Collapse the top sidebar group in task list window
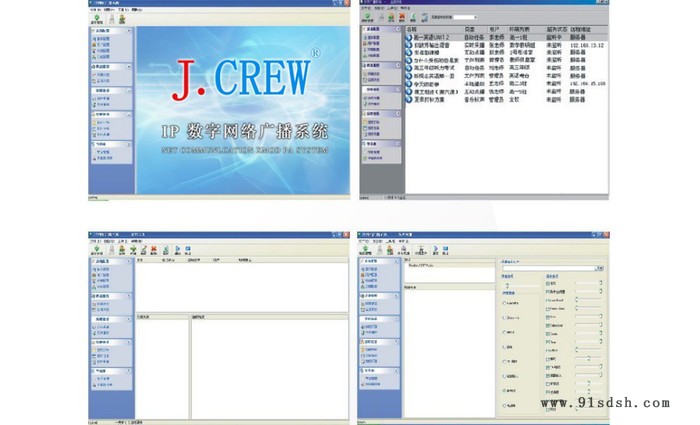 tap(397, 29)
